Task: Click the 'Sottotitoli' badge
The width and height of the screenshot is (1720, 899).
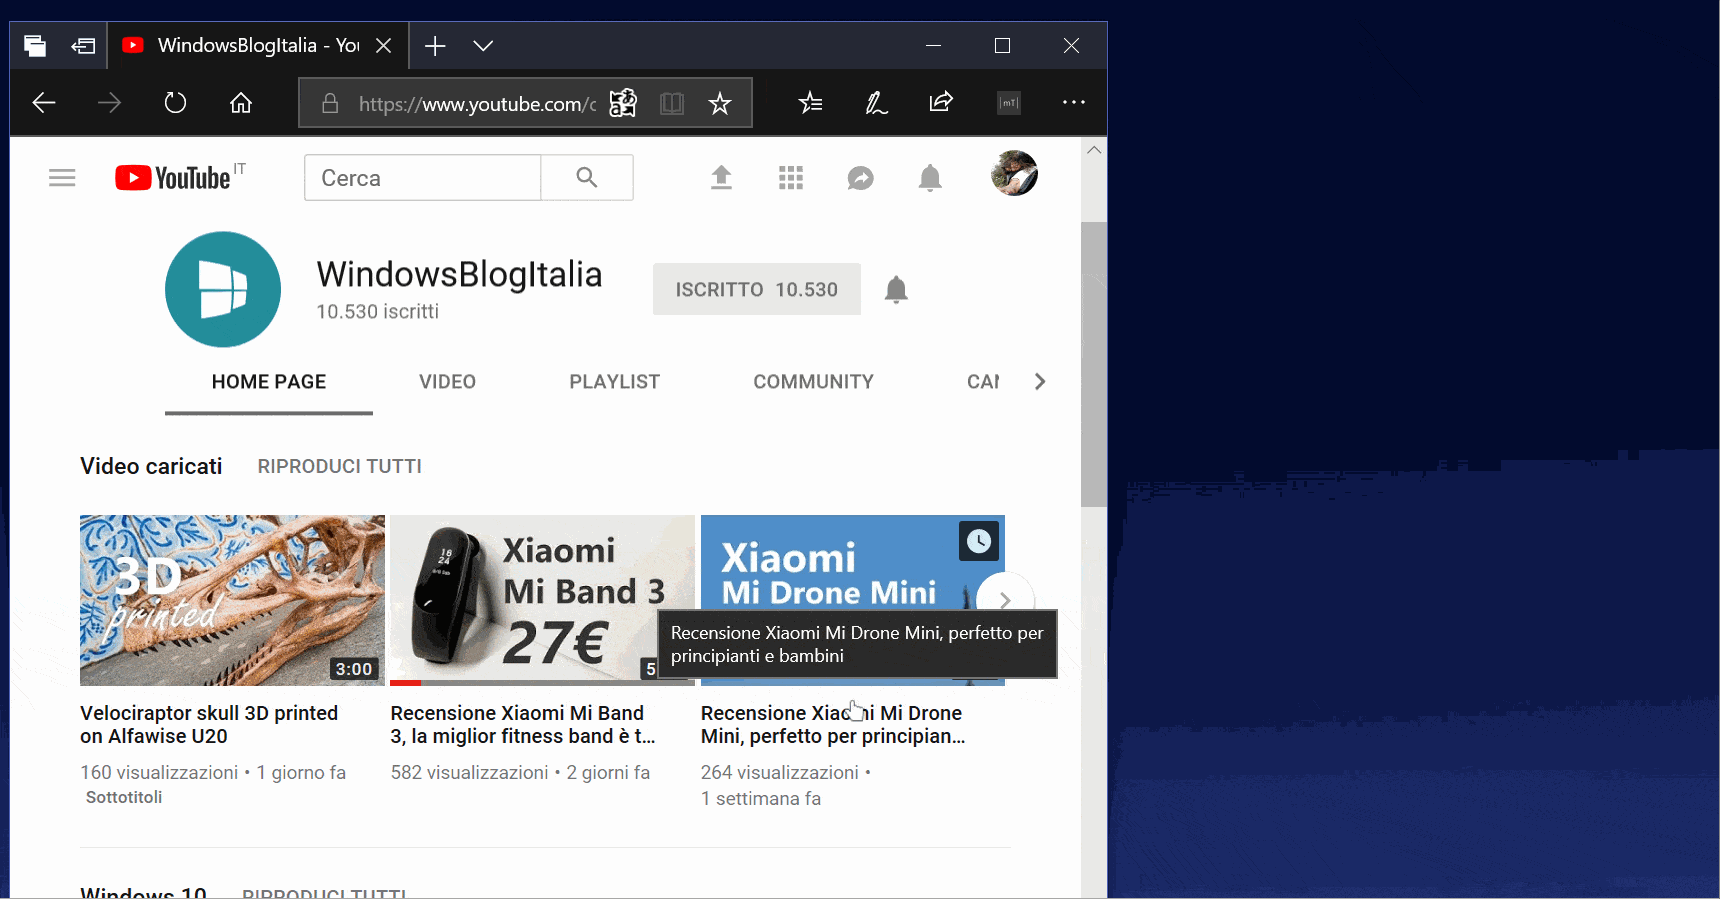Action: (124, 797)
